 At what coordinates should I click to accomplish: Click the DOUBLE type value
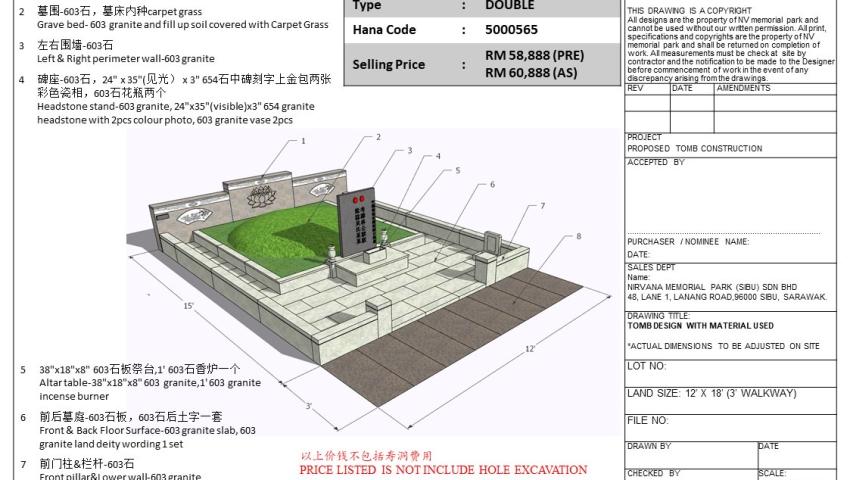pos(509,6)
